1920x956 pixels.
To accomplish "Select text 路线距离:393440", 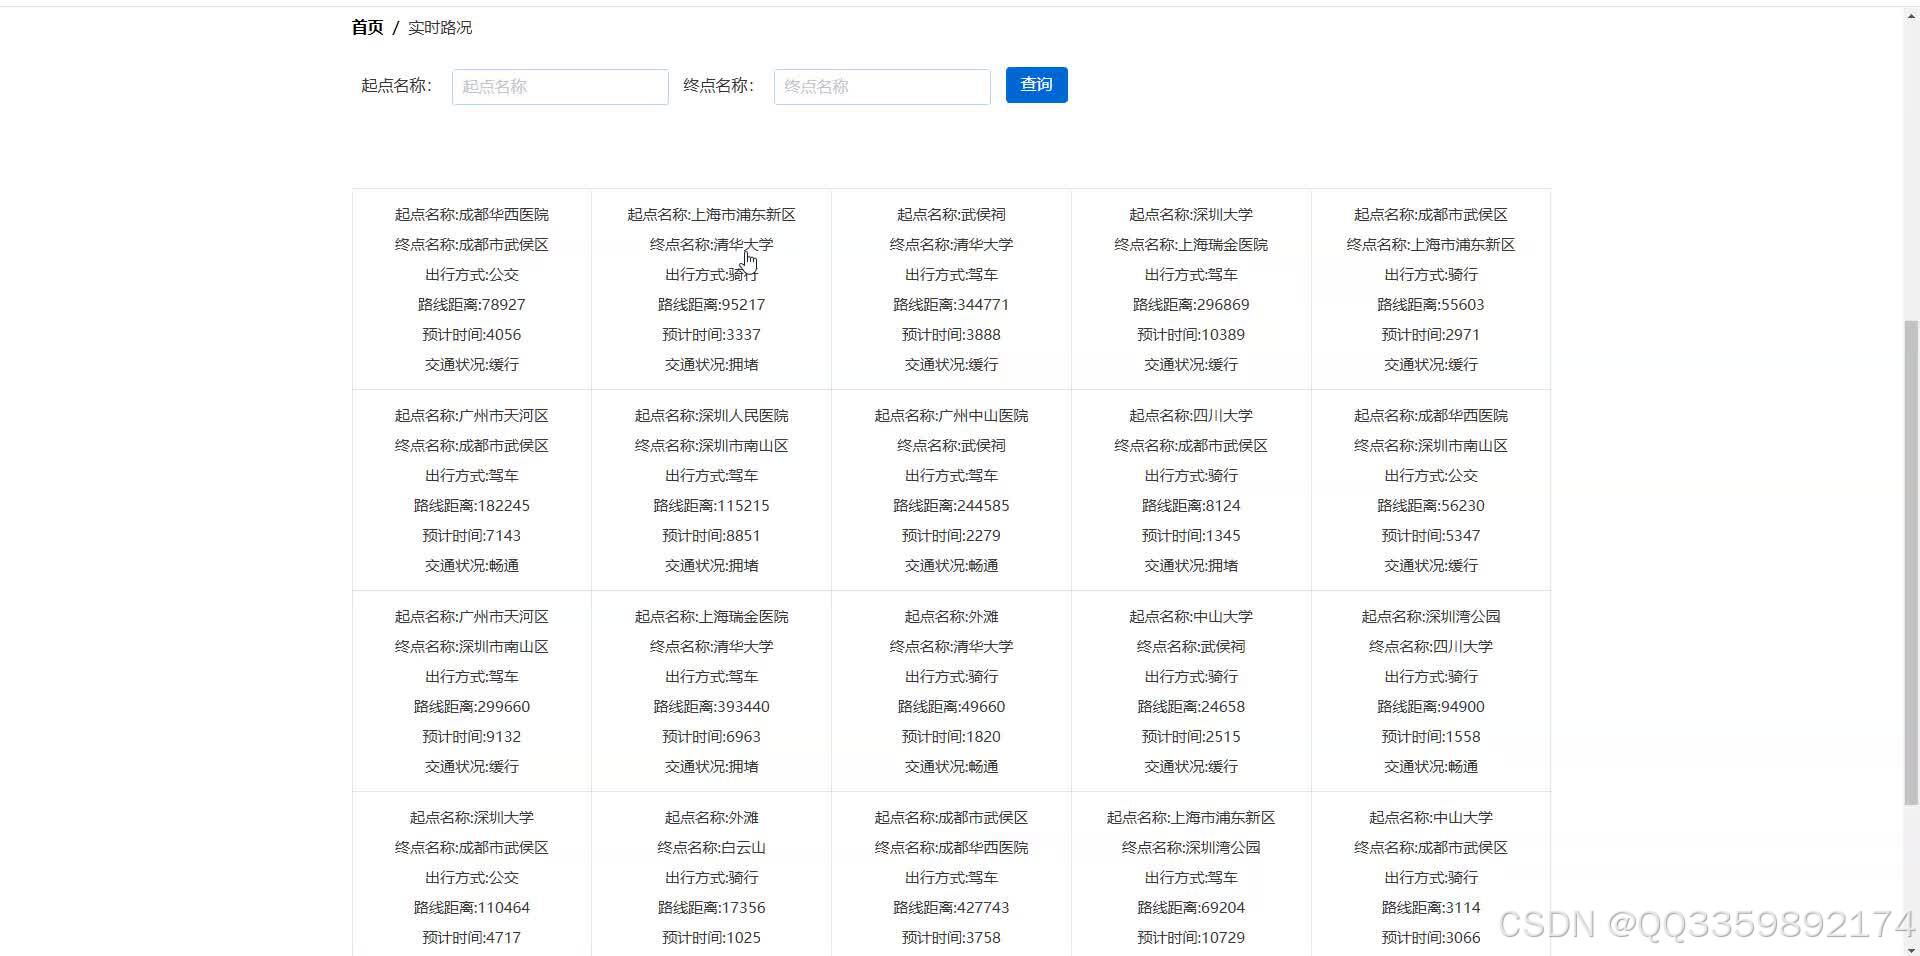I will 712,707.
